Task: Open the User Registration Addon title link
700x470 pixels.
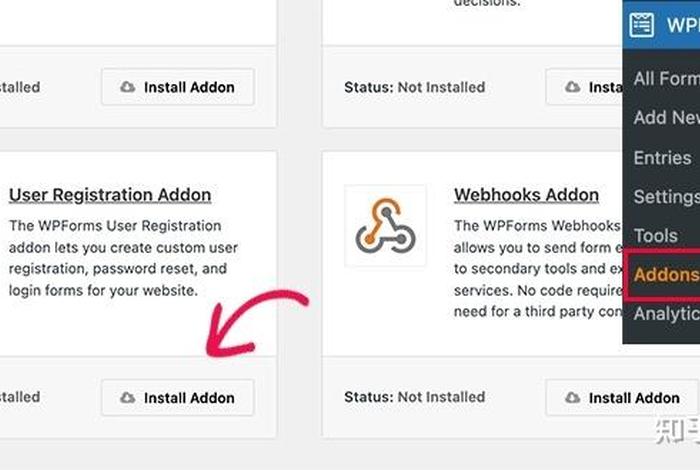Action: 110,195
